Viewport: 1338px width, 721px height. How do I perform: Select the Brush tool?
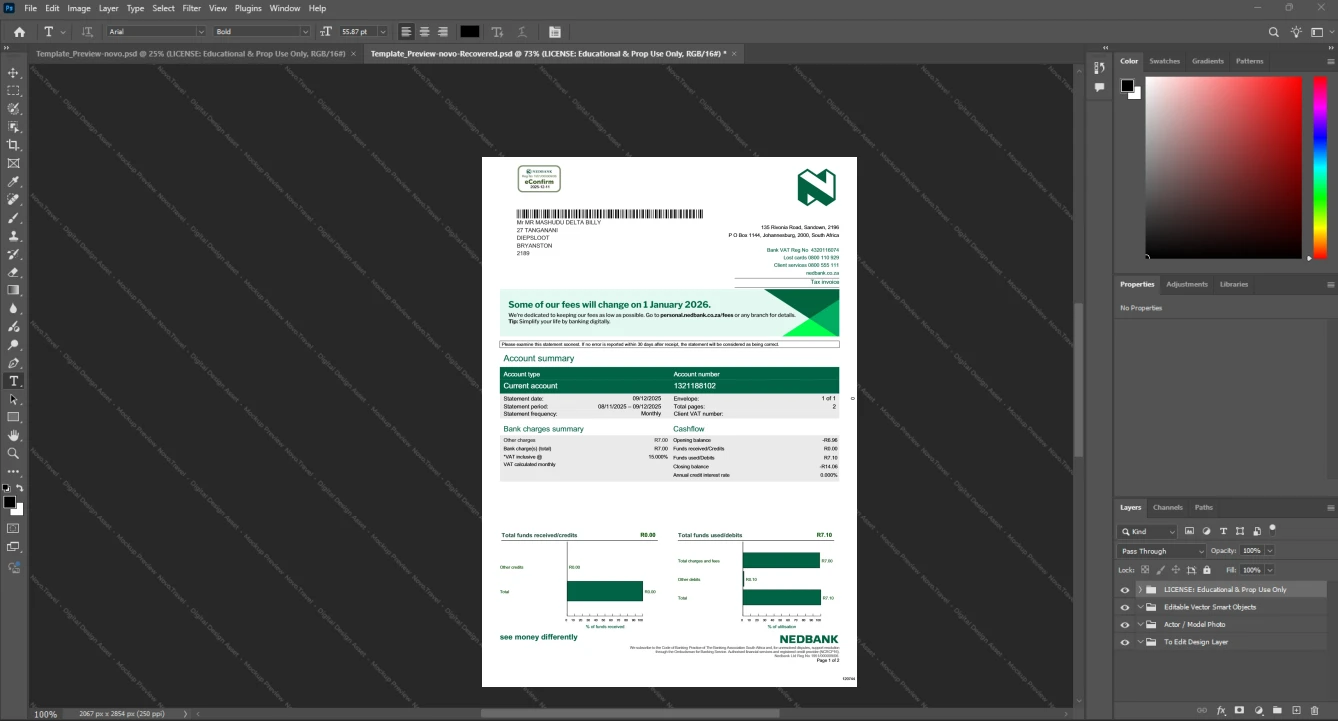pos(14,218)
